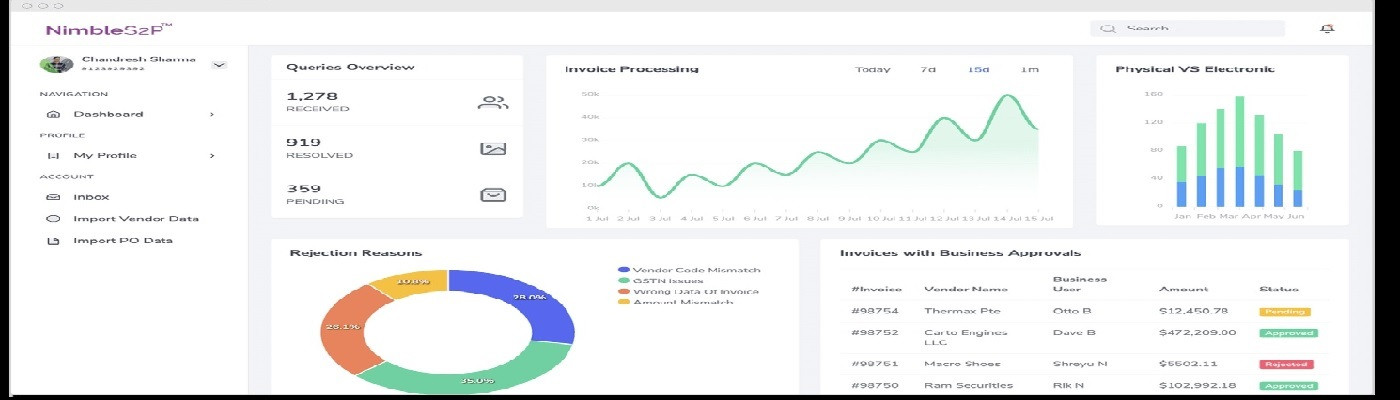Click the yellow 10.0% donut segment
The image size is (1400, 400).
coord(413,284)
